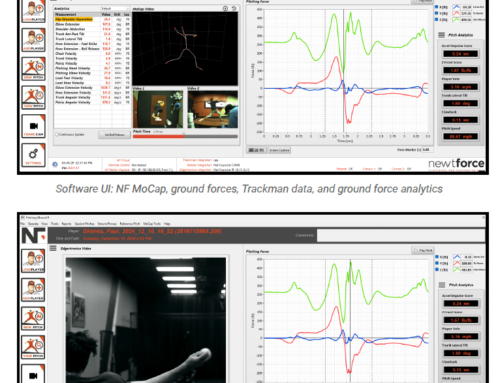Viewport: 500px width, 383px height.
Task: Click the Screen Capture button below upper chart
Action: pos(279,150)
